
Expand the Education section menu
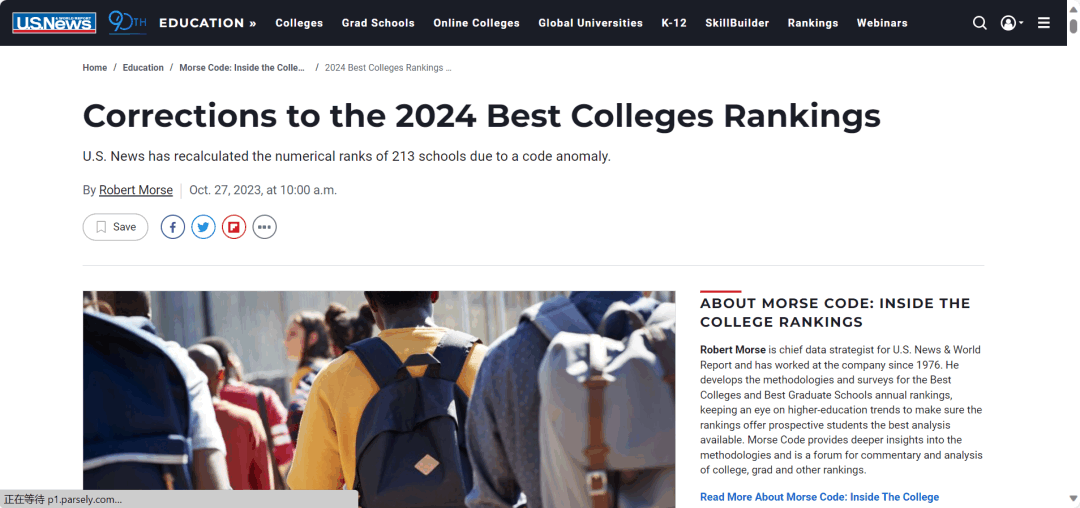point(207,23)
